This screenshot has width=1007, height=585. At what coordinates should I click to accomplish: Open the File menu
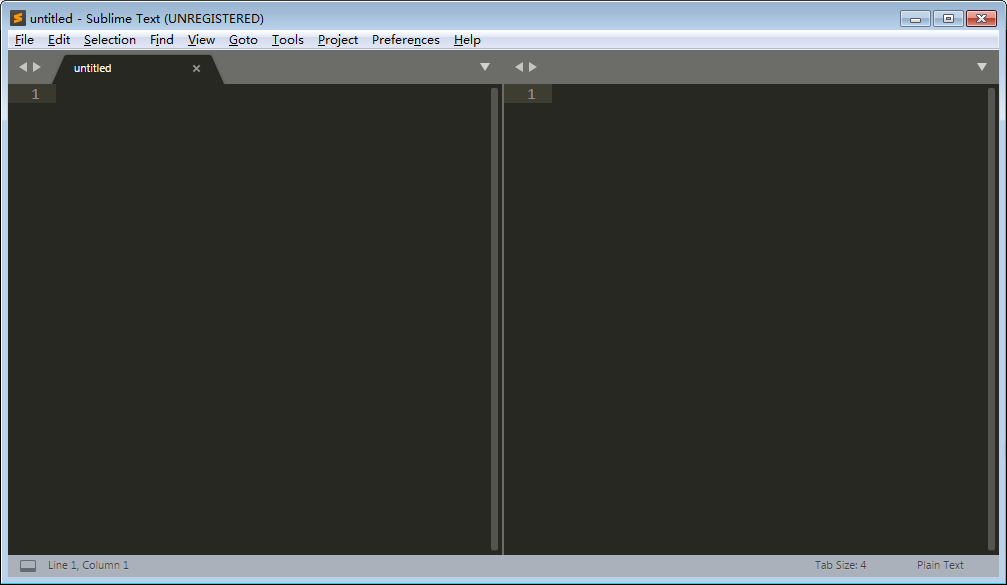(x=24, y=40)
